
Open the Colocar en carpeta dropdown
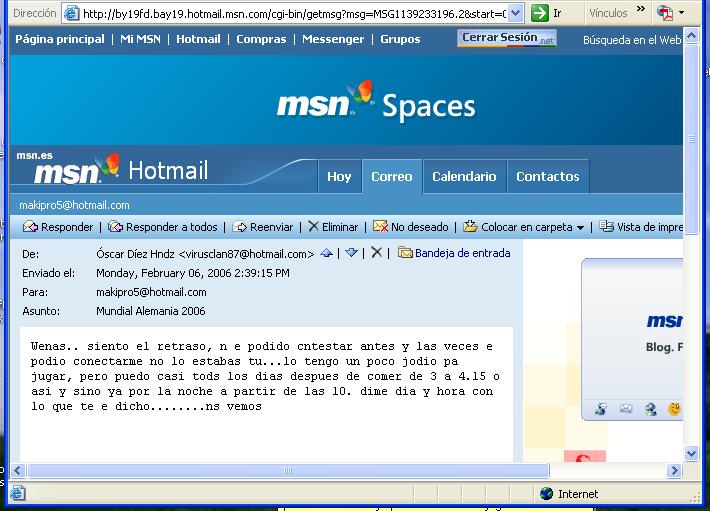pos(524,227)
